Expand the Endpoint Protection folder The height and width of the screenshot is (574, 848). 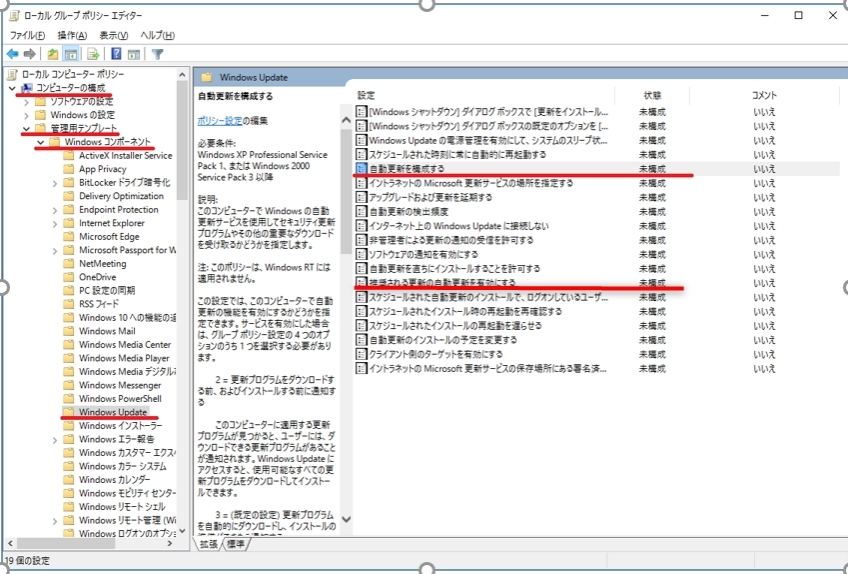(55, 210)
